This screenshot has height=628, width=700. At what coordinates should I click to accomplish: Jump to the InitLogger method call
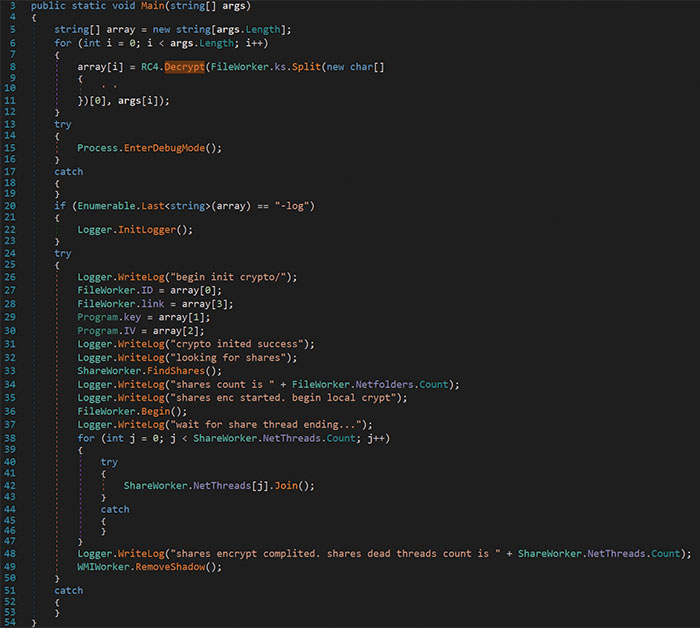(147, 230)
